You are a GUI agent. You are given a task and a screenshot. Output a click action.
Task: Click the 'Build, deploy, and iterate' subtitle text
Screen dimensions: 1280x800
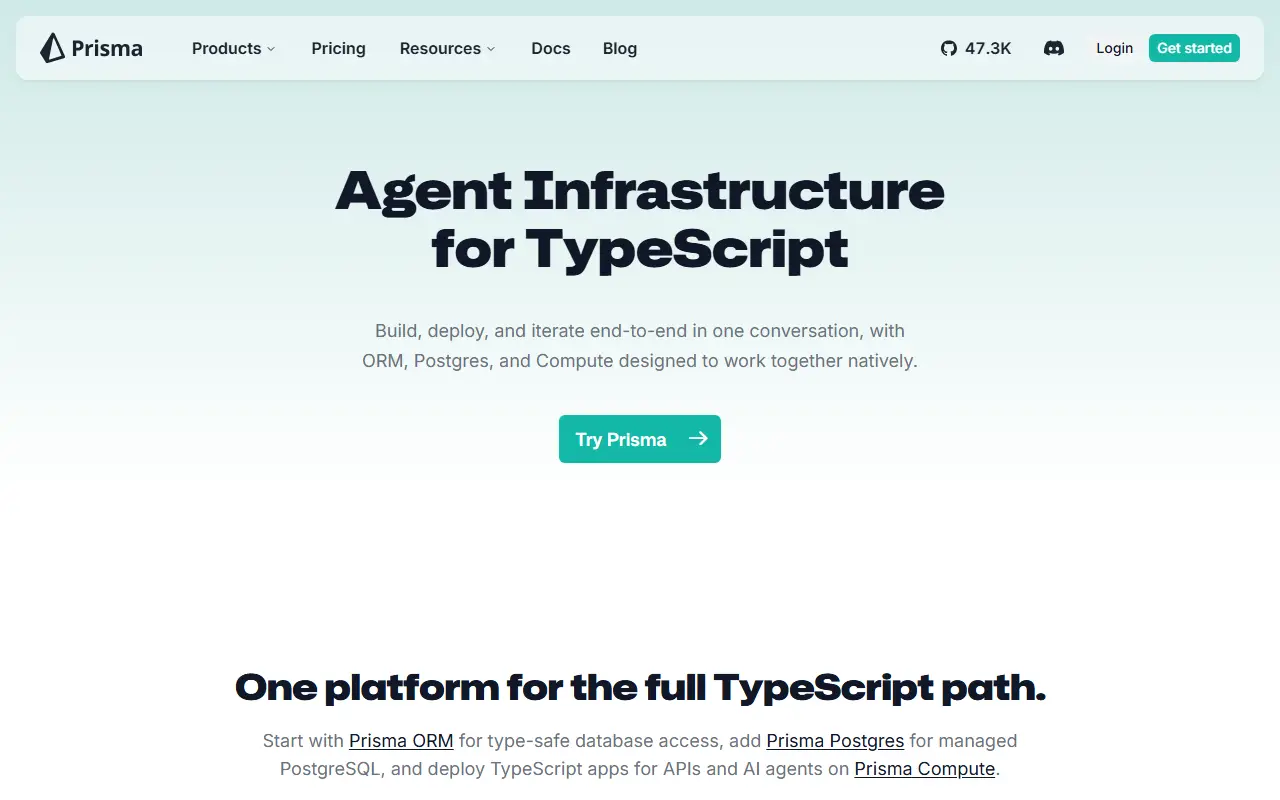click(x=640, y=346)
